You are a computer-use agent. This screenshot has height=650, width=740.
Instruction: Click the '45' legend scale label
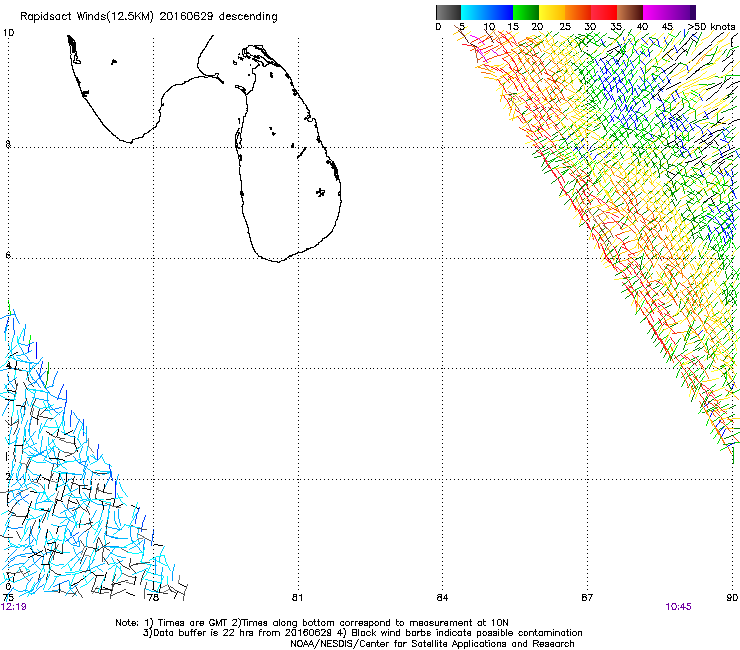[x=667, y=27]
